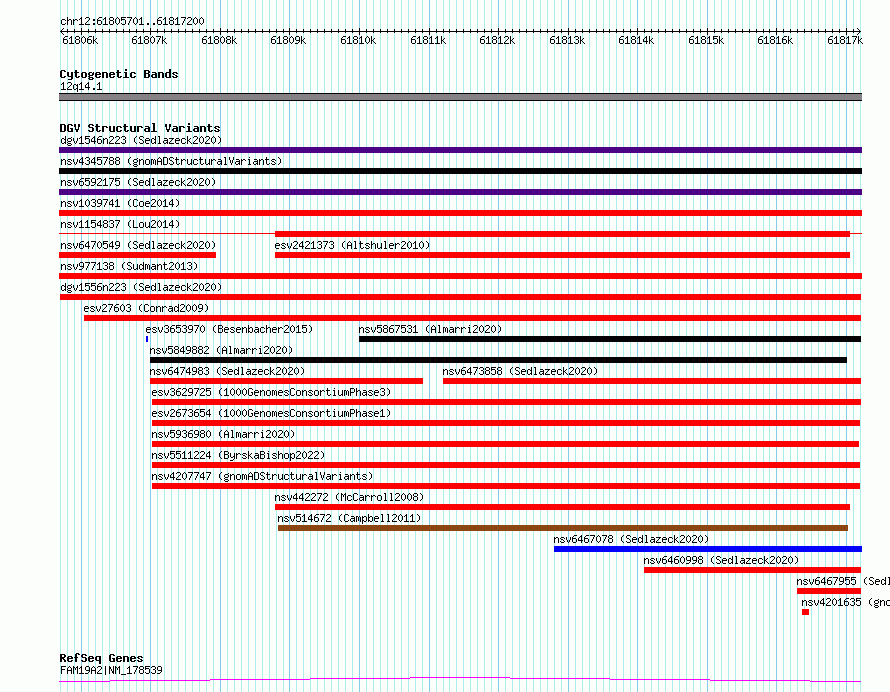Click the 61813k ruler position label
890x692 pixels.
(x=567, y=40)
